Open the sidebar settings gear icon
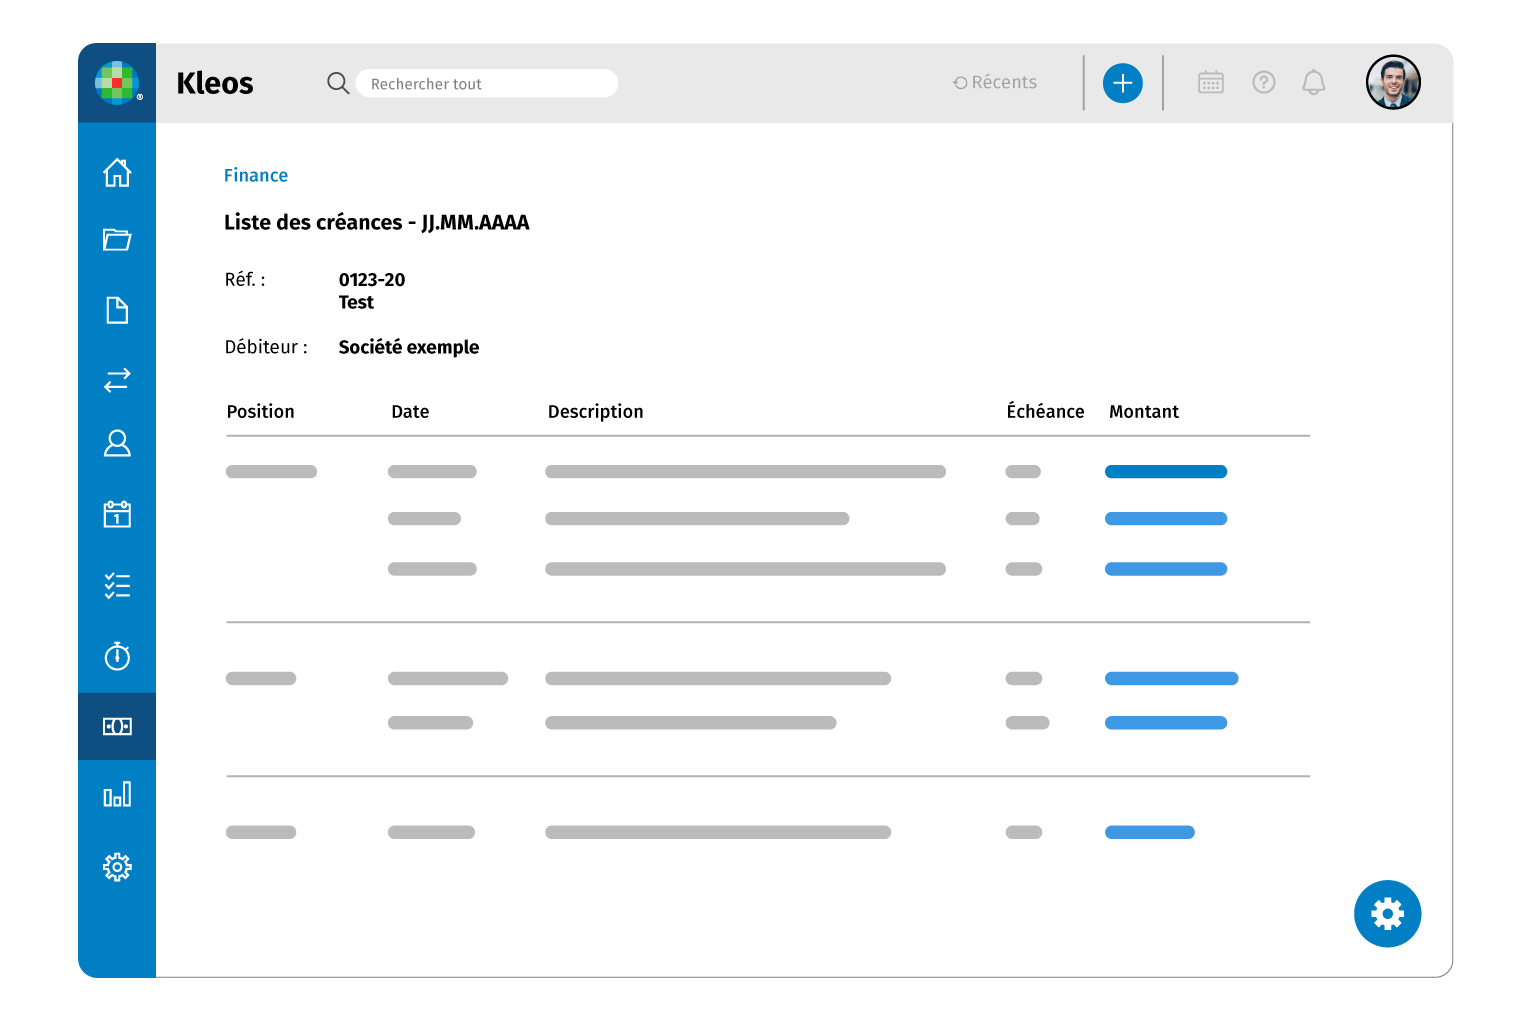Image resolution: width=1531 pixels, height=1021 pixels. click(x=117, y=867)
